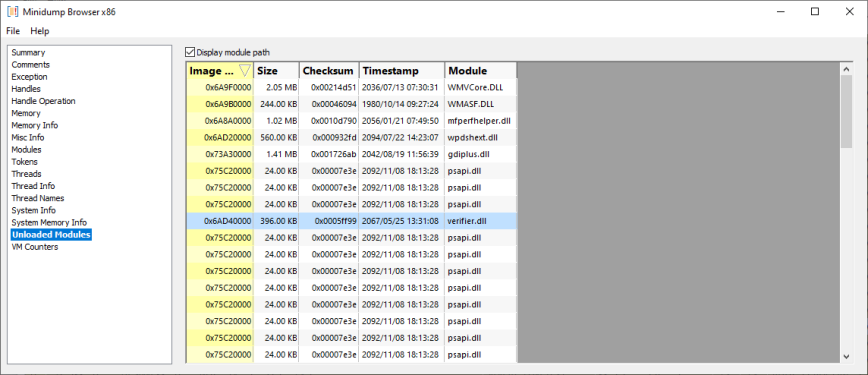Click image address 0x73A30000

[228, 154]
